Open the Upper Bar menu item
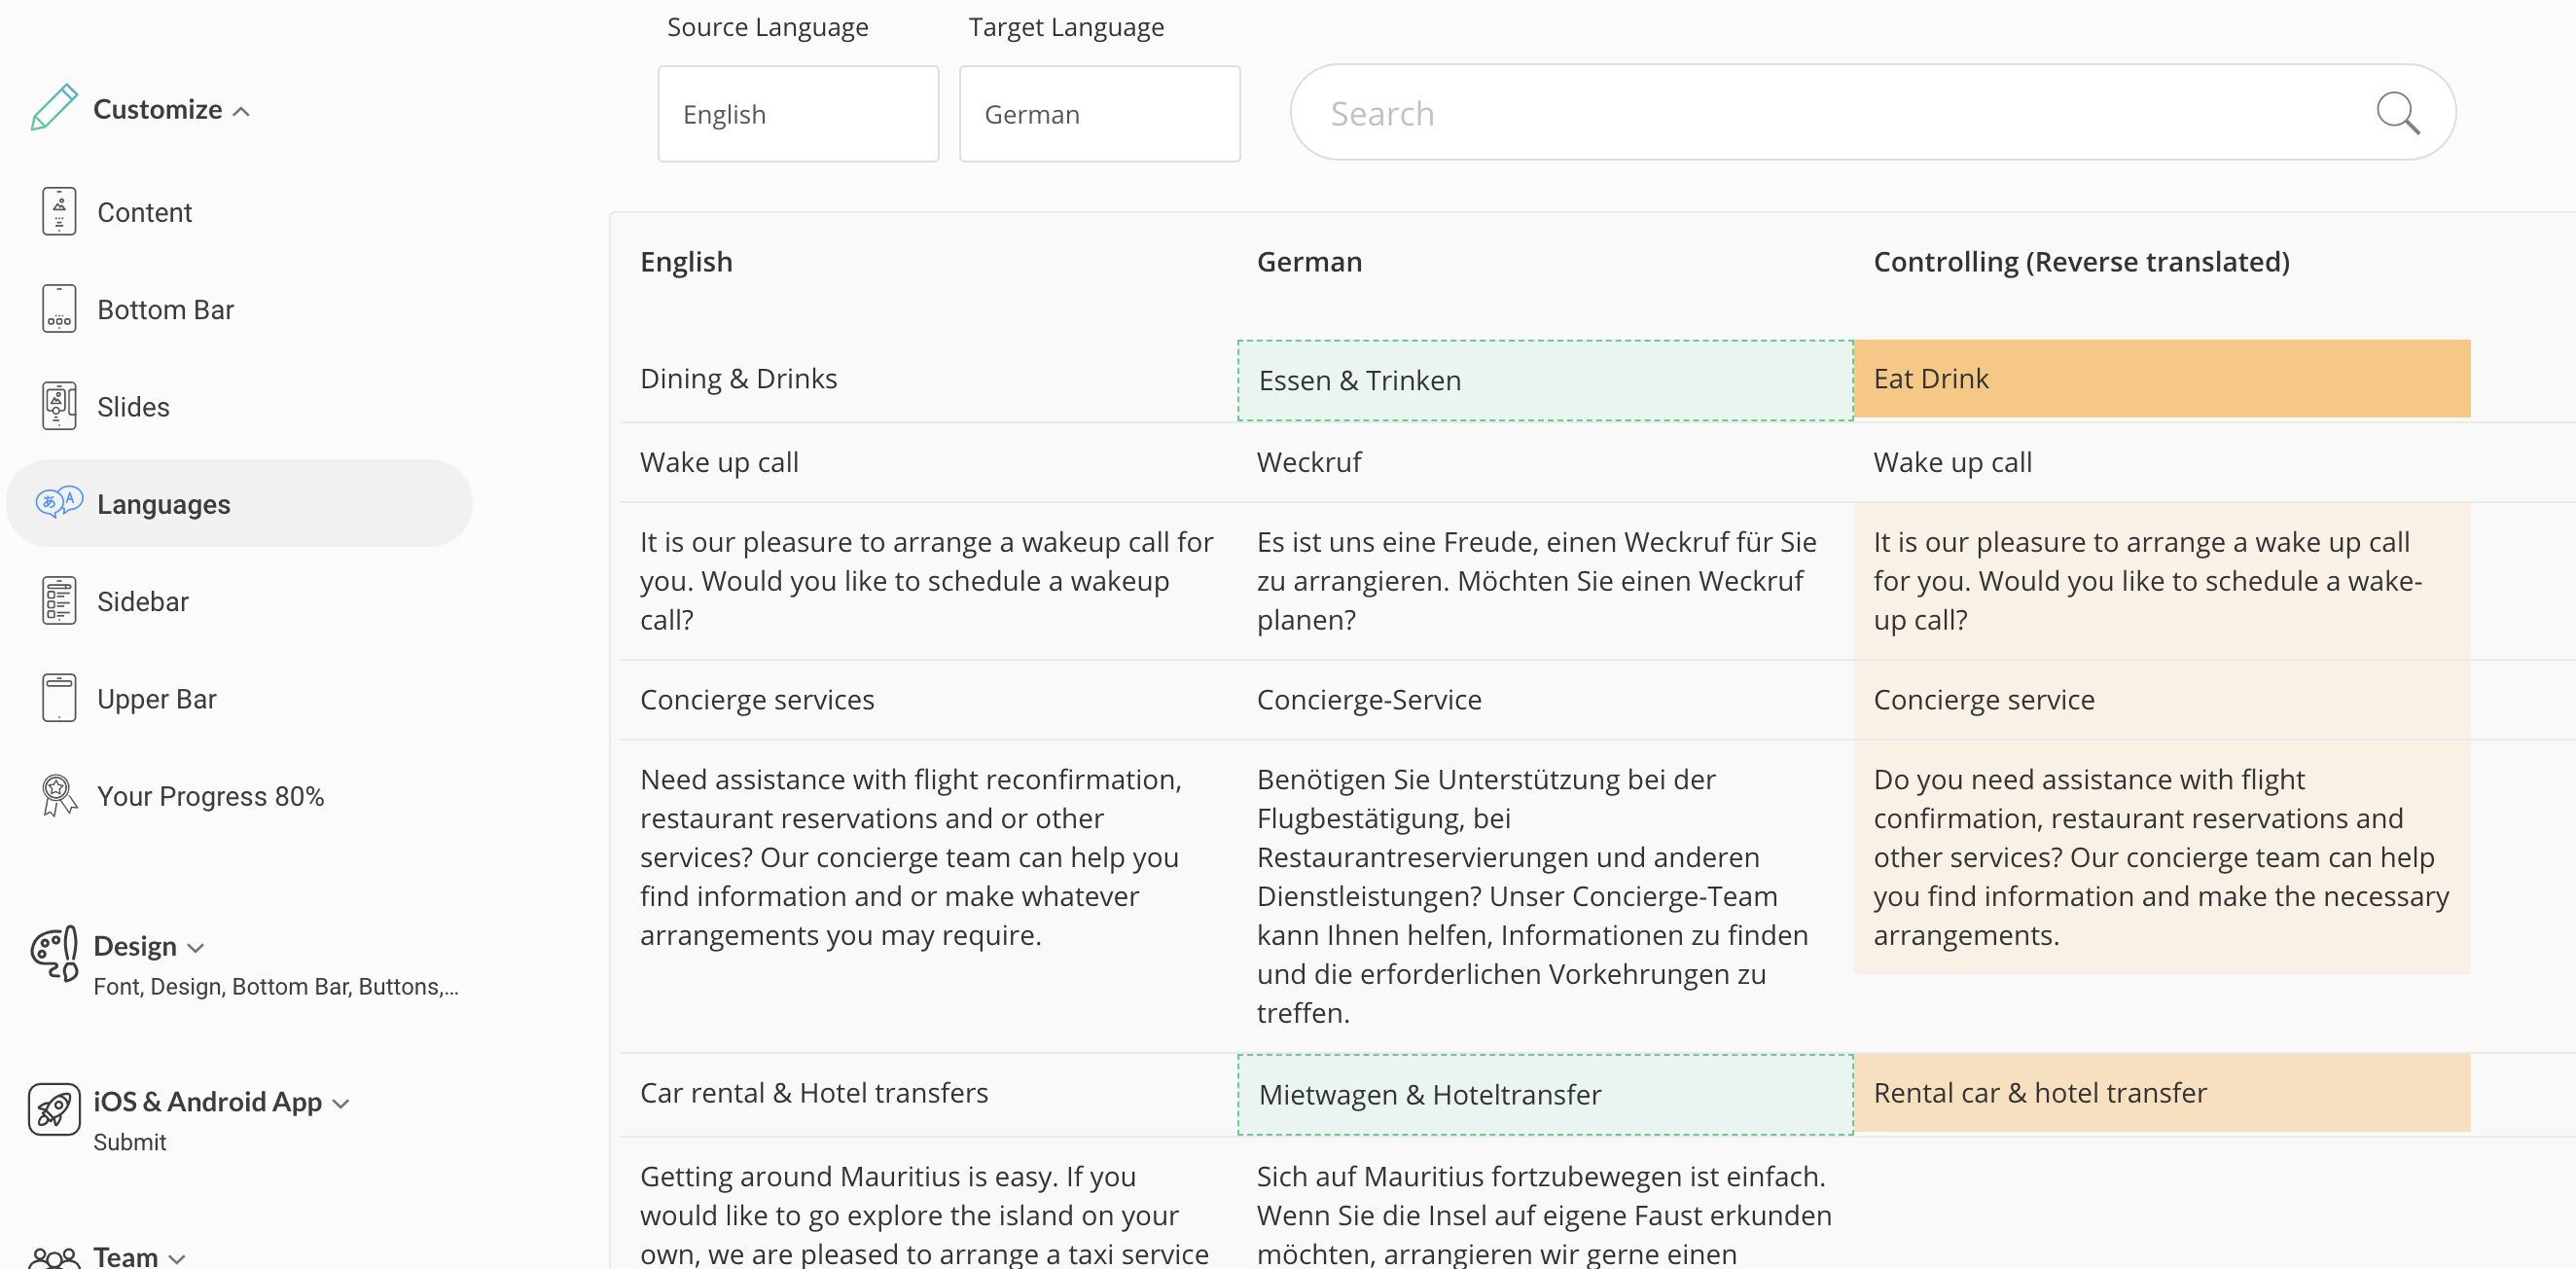The width and height of the screenshot is (2576, 1269). pyautogui.click(x=156, y=698)
